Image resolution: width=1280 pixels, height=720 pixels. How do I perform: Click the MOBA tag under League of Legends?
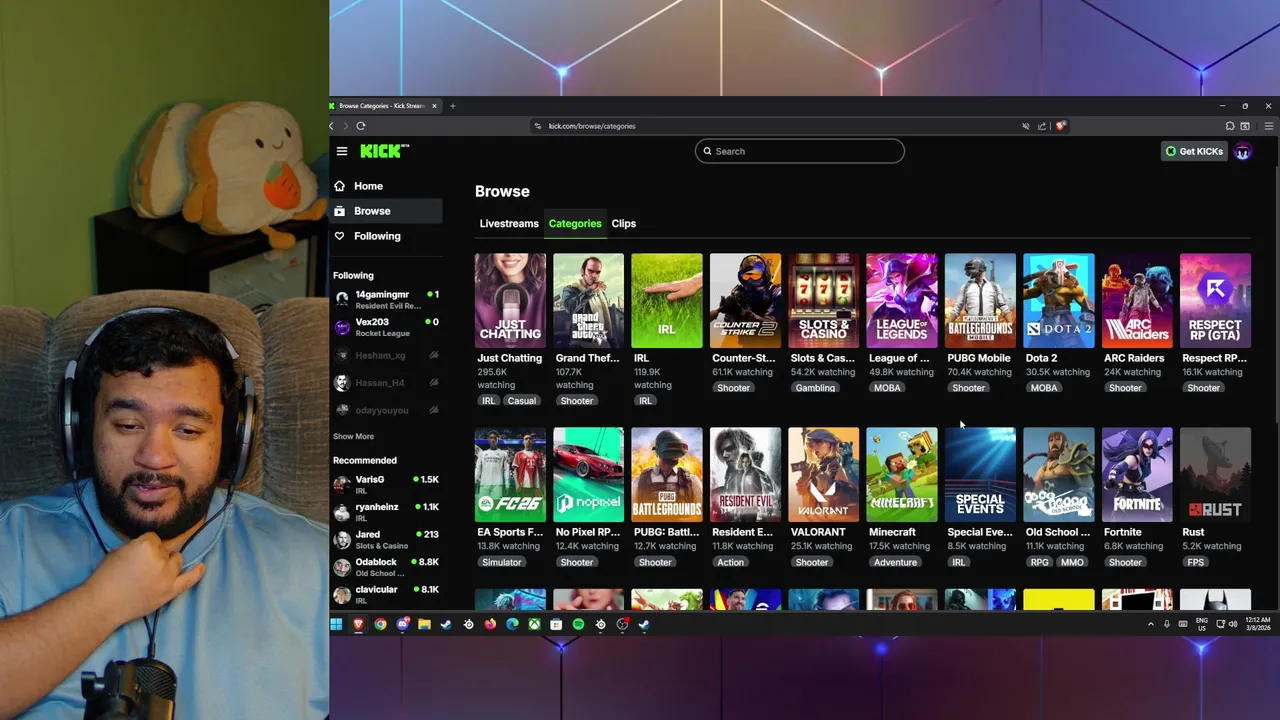tap(887, 388)
